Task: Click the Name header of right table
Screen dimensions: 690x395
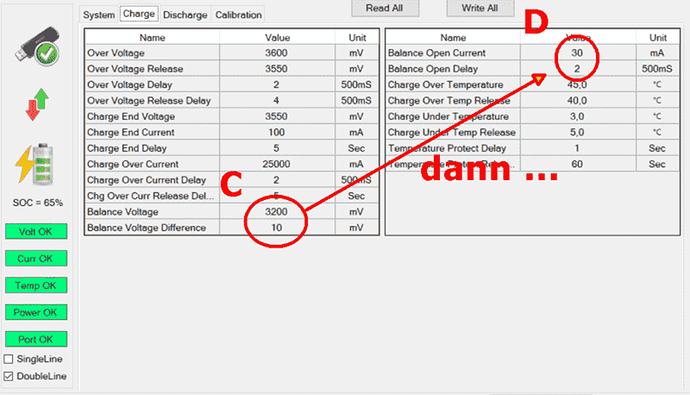Action: (453, 37)
